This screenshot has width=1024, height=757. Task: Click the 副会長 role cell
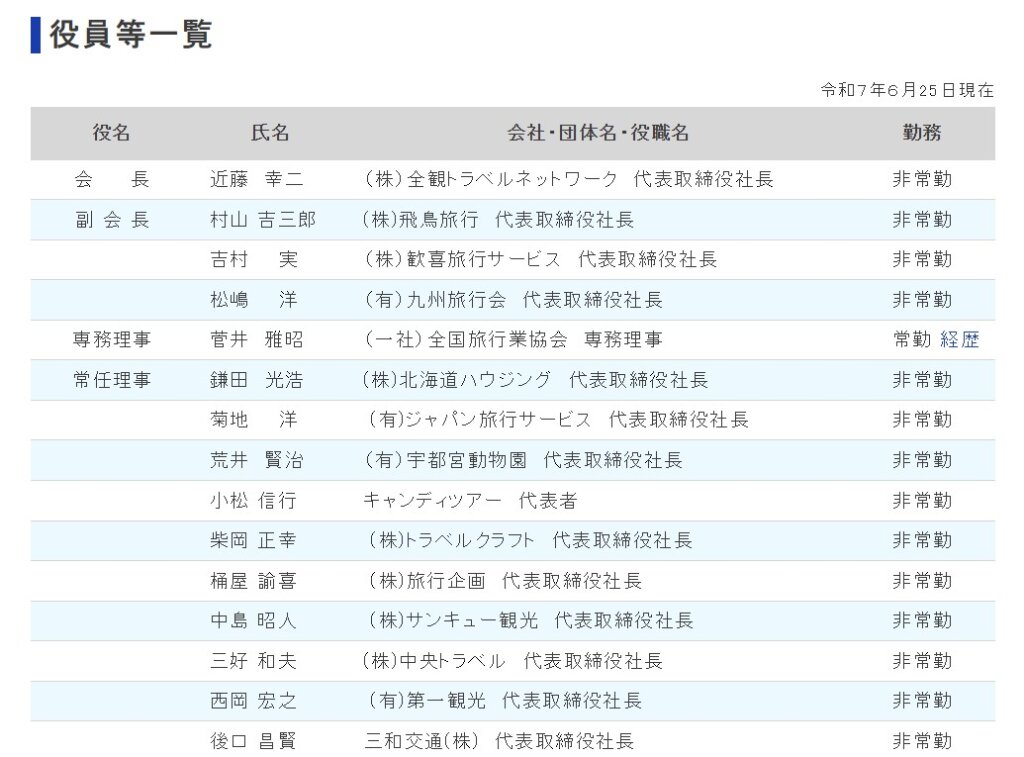(x=112, y=220)
